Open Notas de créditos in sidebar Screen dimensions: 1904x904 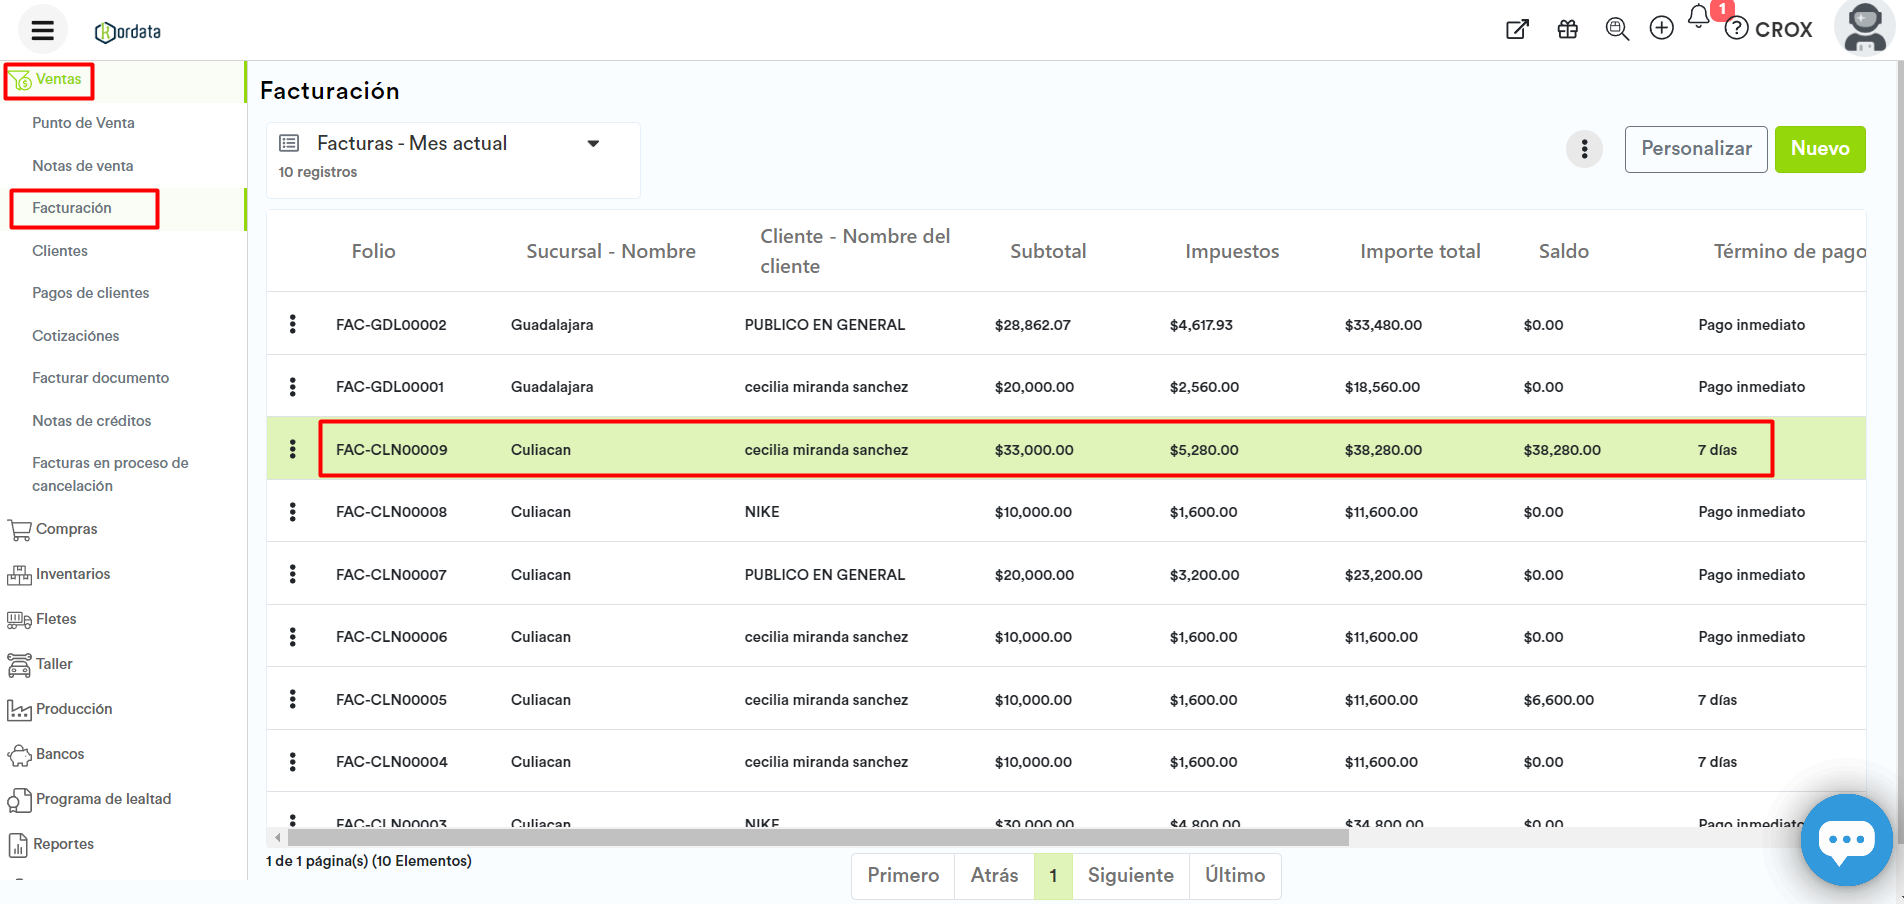click(91, 421)
